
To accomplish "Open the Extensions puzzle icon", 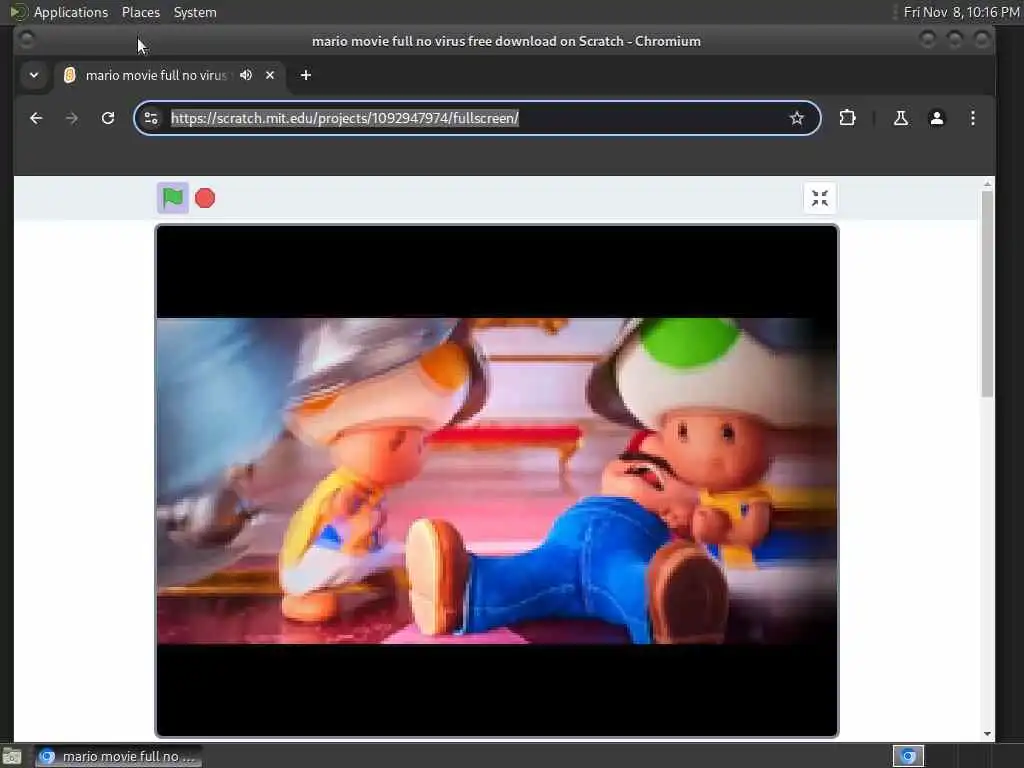I will pos(847,118).
